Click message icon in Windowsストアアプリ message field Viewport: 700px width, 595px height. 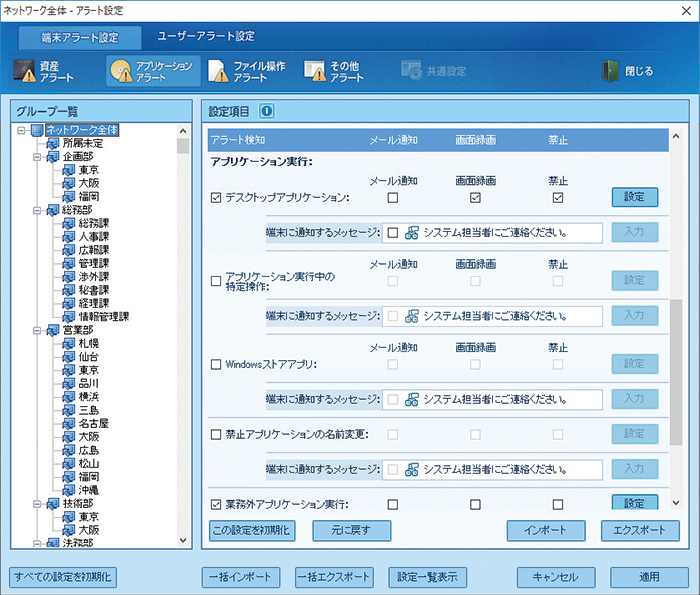pyautogui.click(x=412, y=399)
